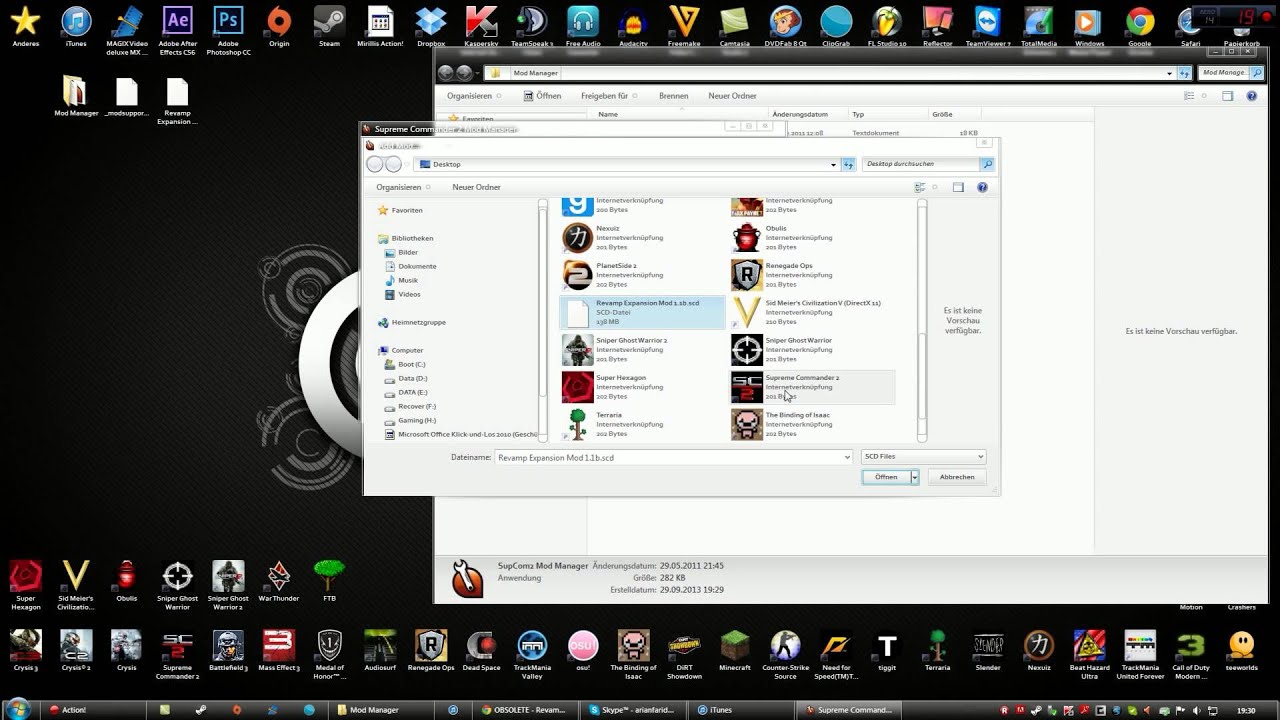Open Boot (C:) drive in navigation pane
The height and width of the screenshot is (720, 1280).
405,364
